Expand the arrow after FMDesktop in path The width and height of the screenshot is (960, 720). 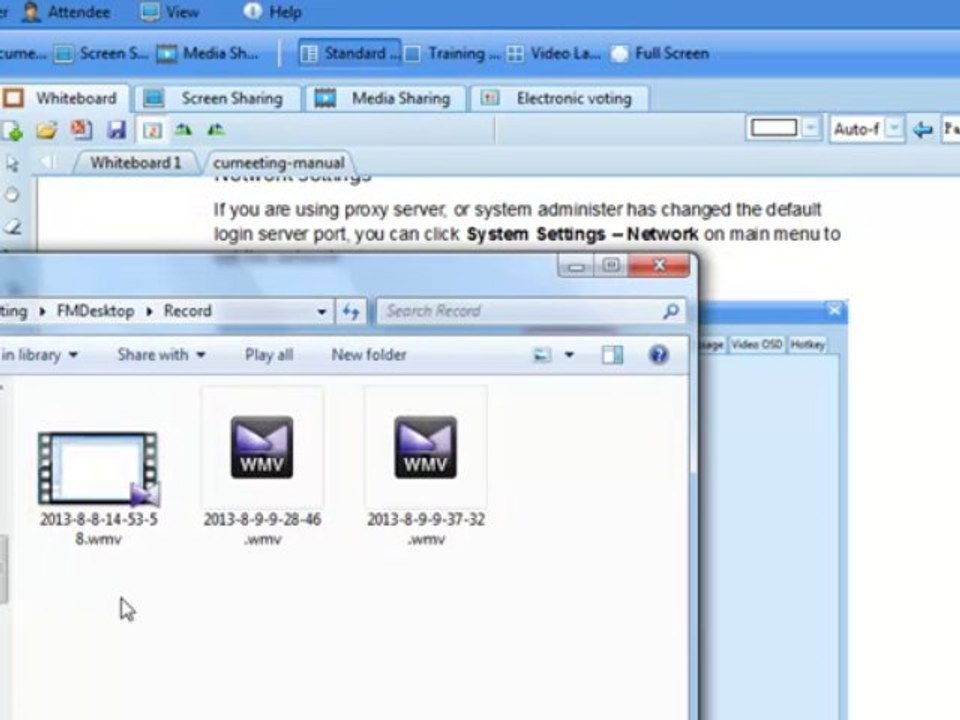(149, 312)
